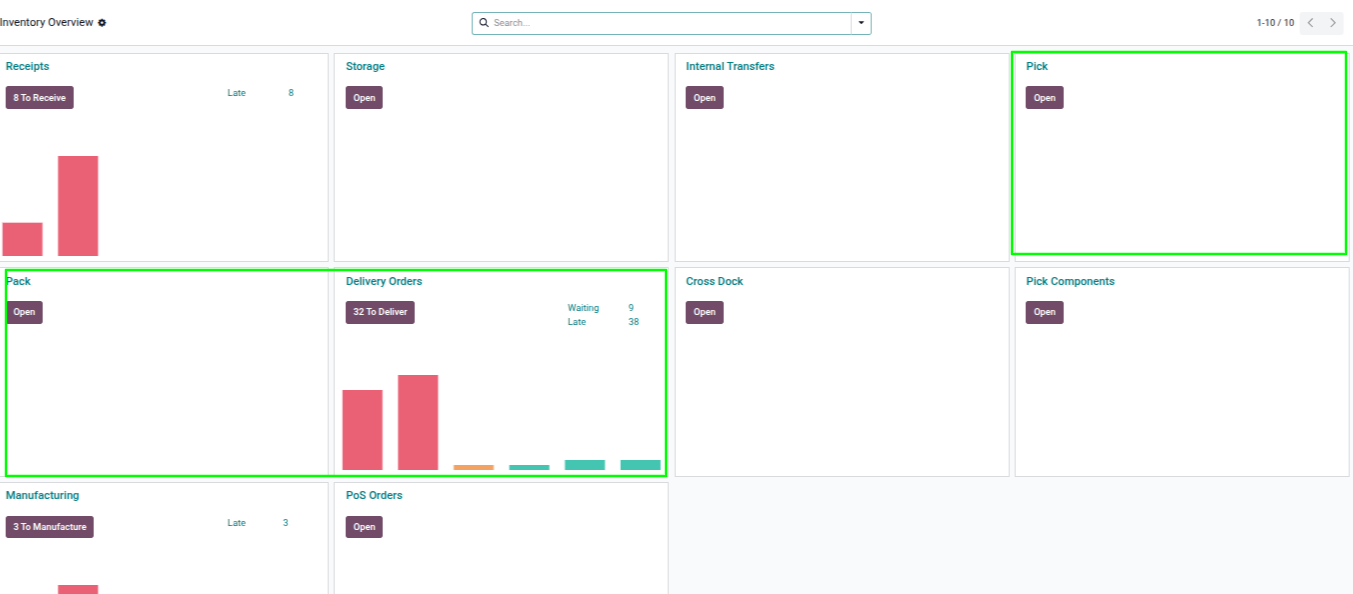The height and width of the screenshot is (594, 1353).
Task: Click Late label in Manufacturing card
Action: point(236,523)
